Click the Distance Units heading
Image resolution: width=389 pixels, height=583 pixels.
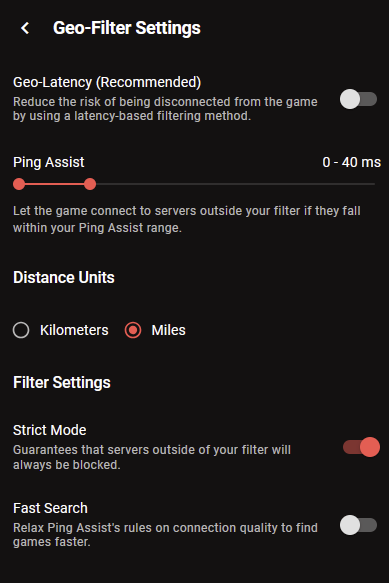(x=64, y=277)
